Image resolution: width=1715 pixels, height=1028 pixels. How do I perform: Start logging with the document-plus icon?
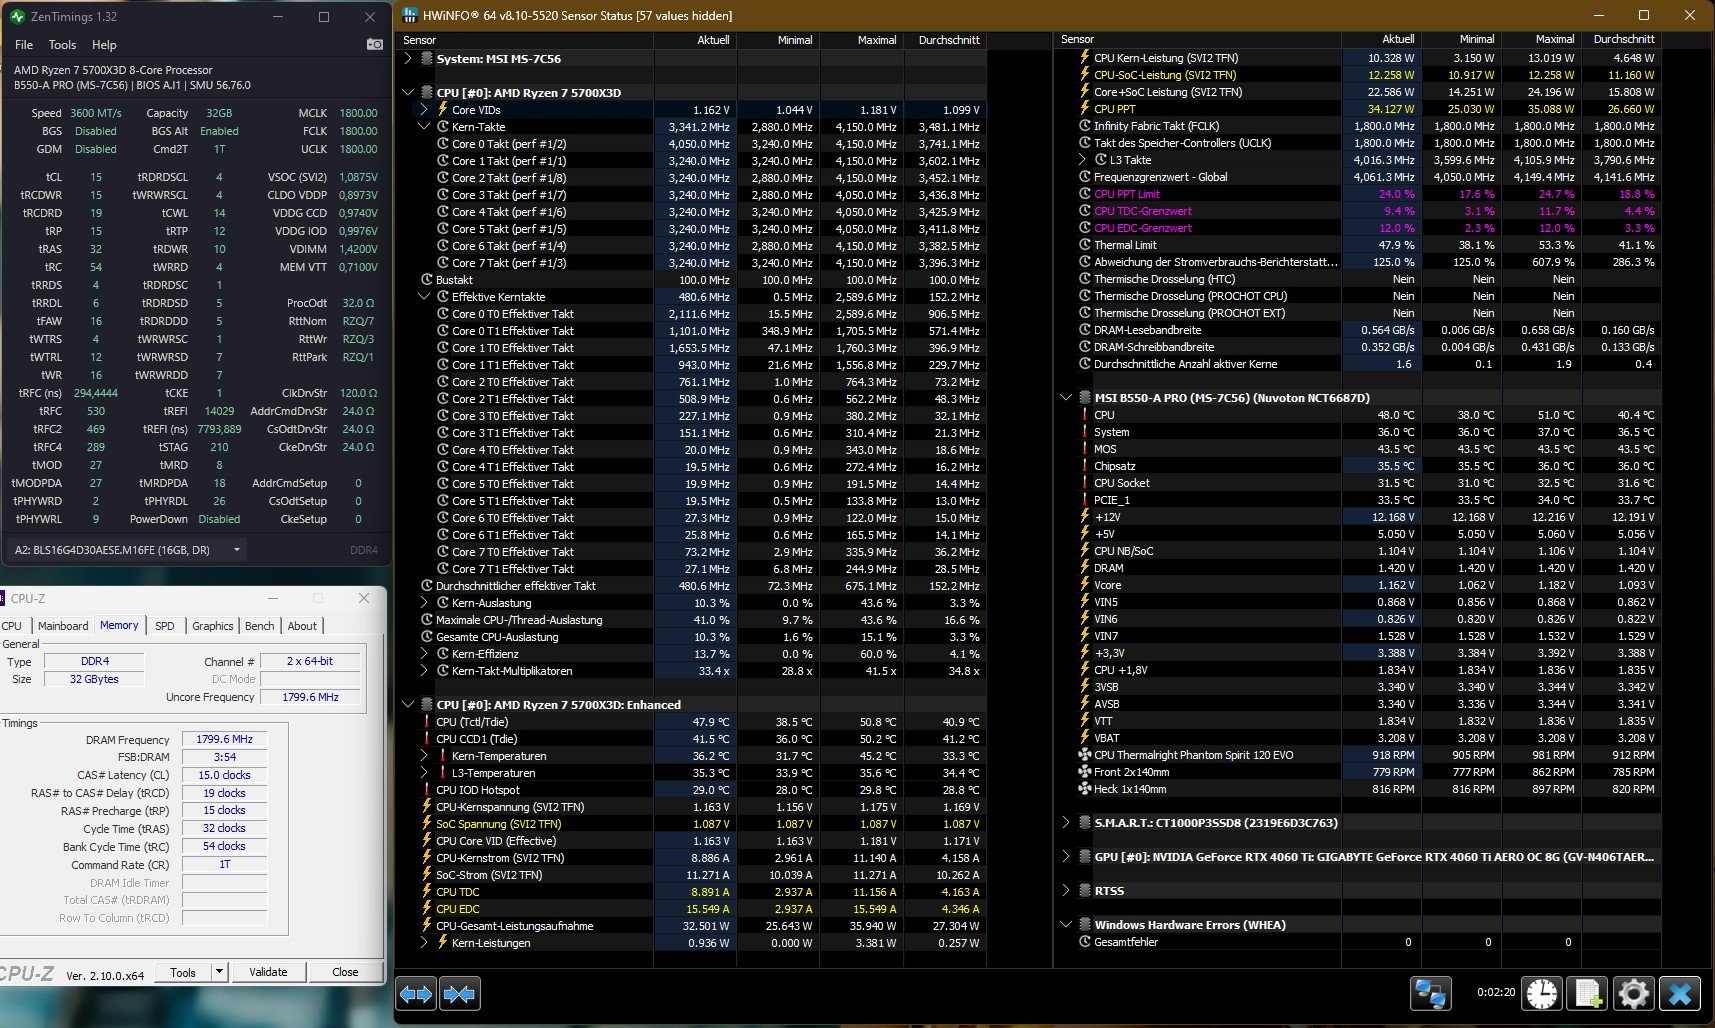1587,994
